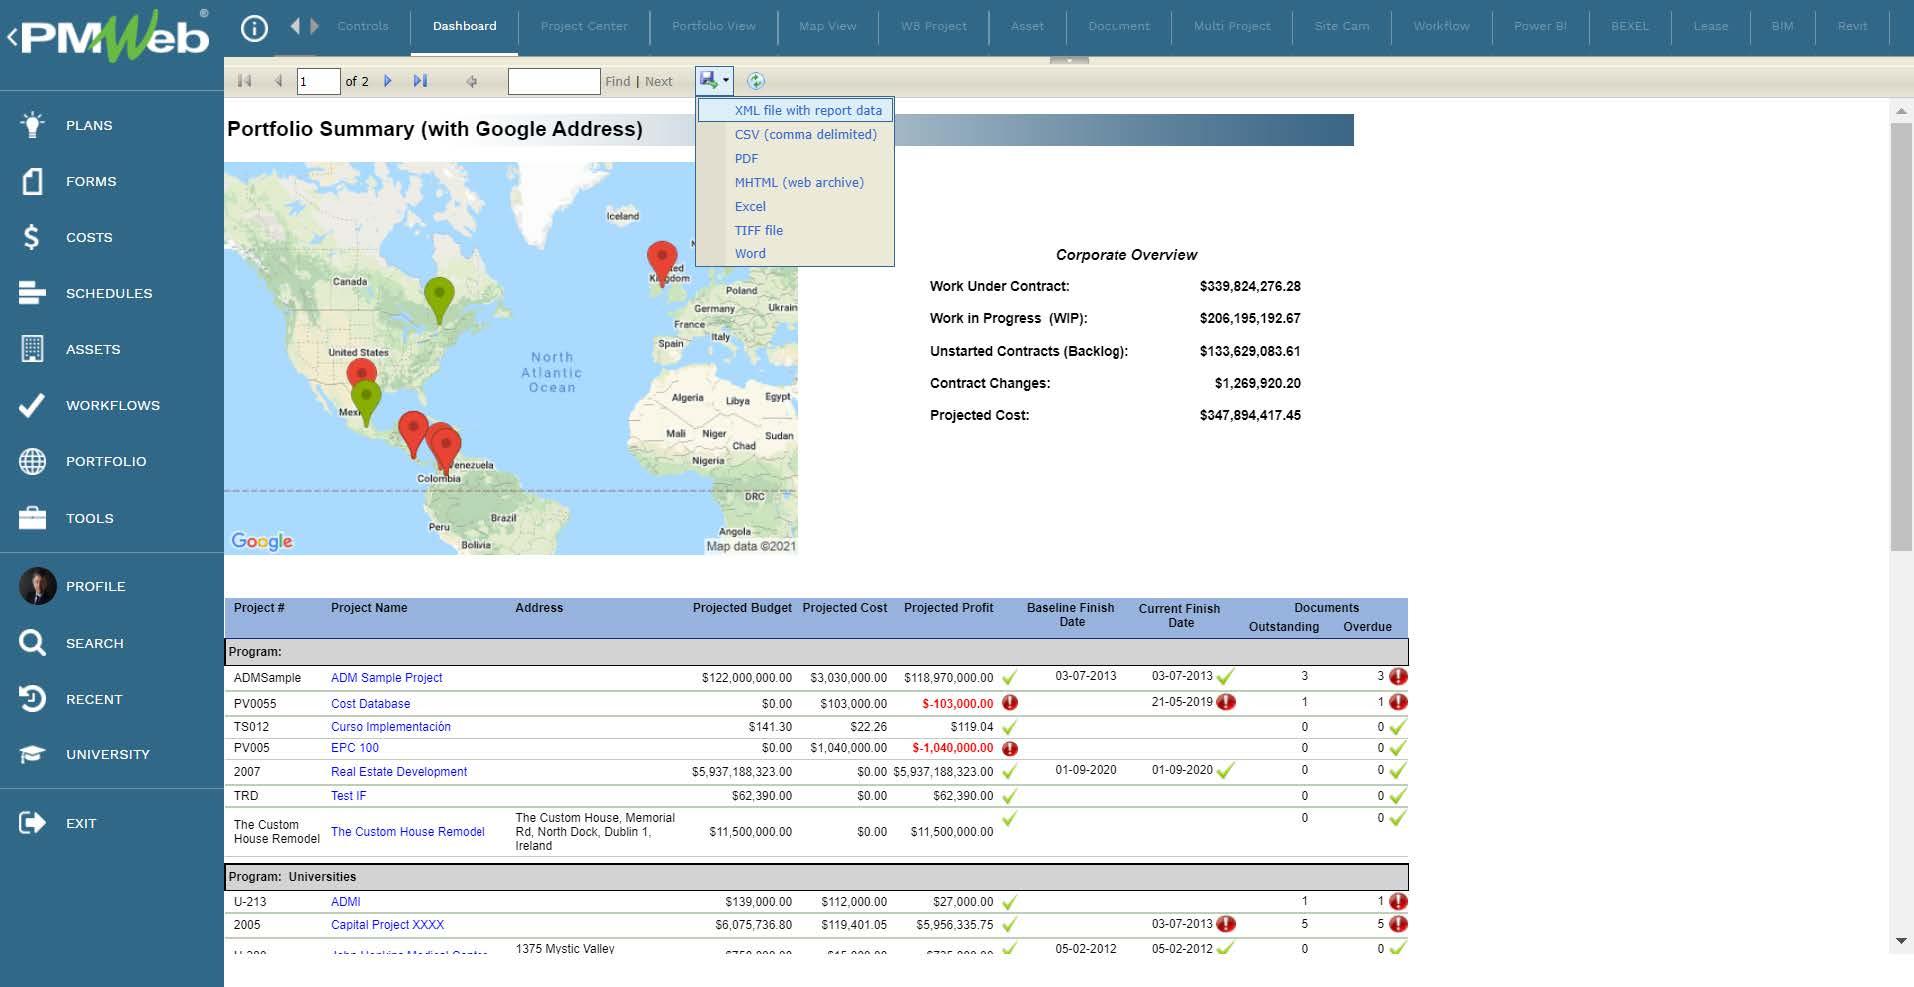Open Portfolio globe icon

(32, 461)
